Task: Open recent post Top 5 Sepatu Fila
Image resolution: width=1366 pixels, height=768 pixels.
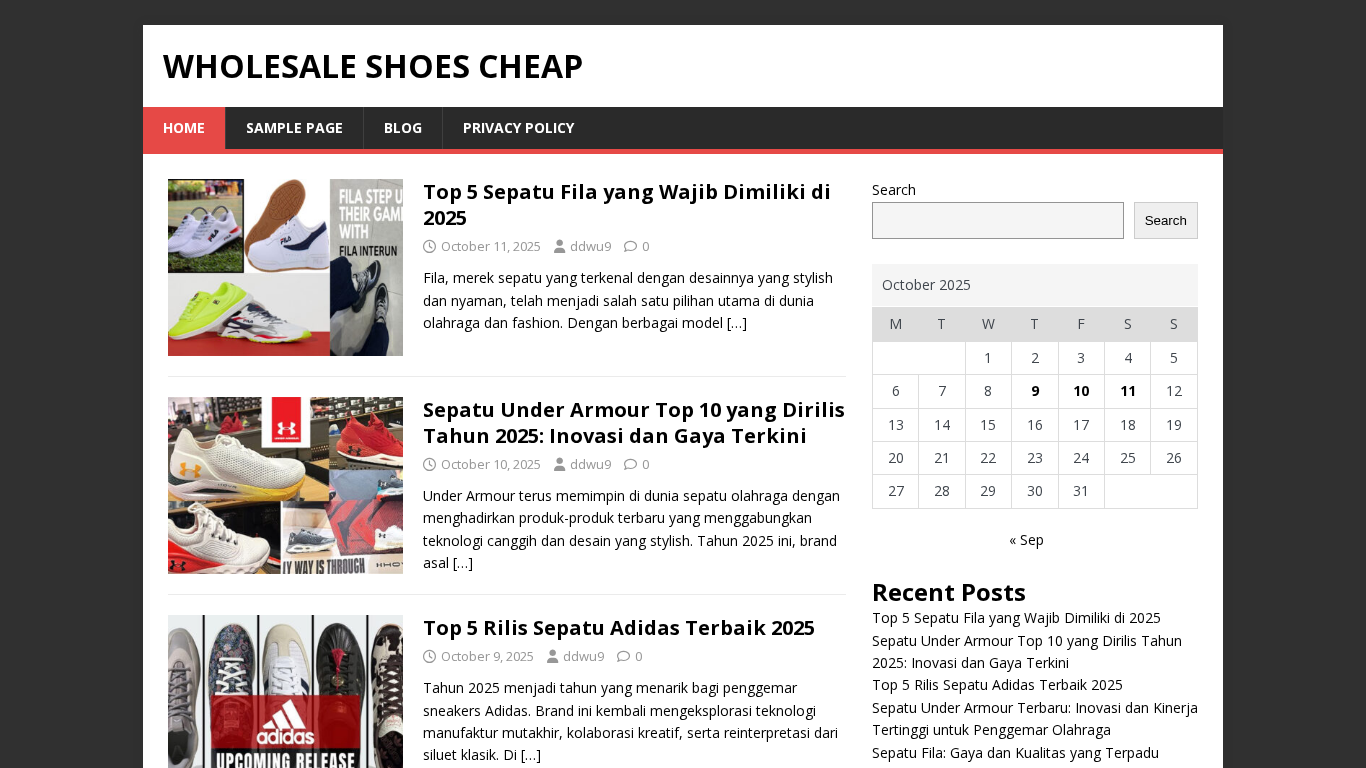Action: [x=1016, y=618]
